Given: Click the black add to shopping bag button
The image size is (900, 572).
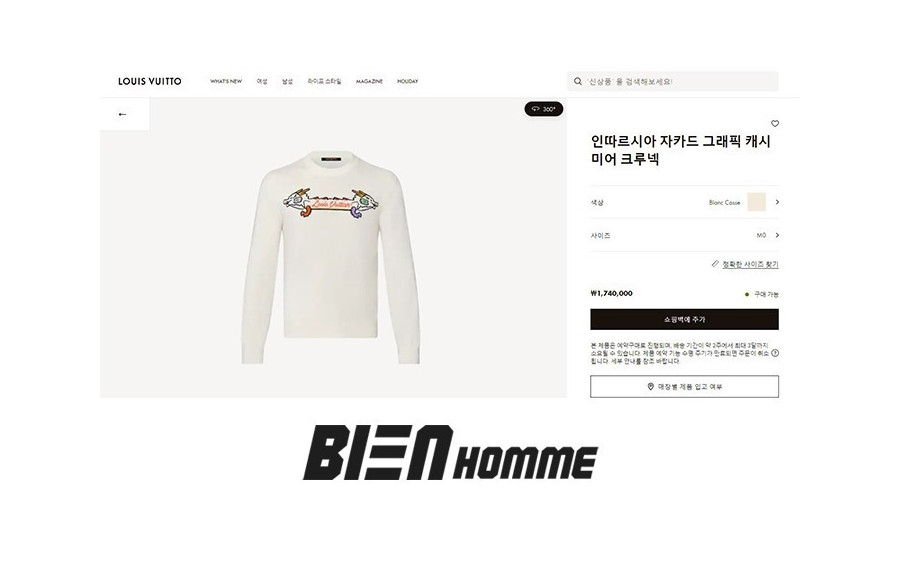Looking at the screenshot, I should pos(684,320).
